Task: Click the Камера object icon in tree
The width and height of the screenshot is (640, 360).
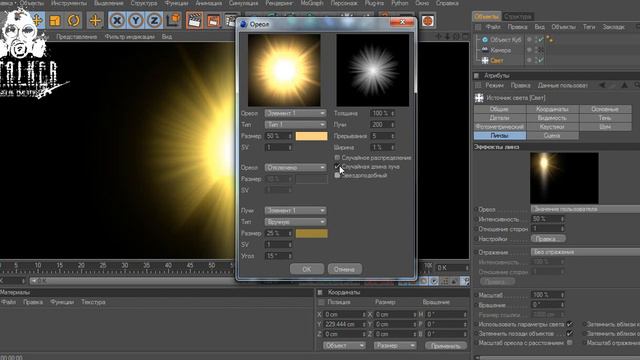Action: pos(485,50)
